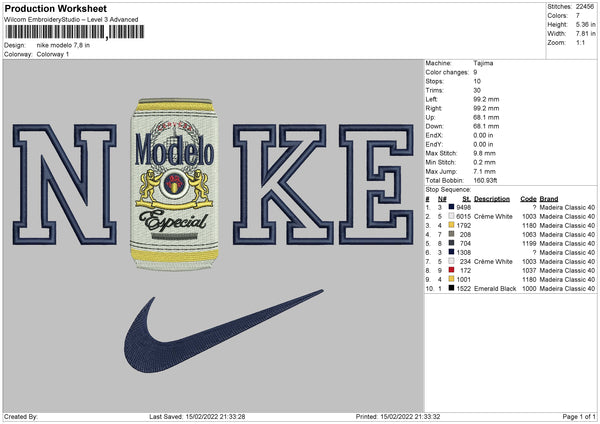Click code '1063' in the 208-stitch row
The height and width of the screenshot is (424, 600).
point(529,235)
